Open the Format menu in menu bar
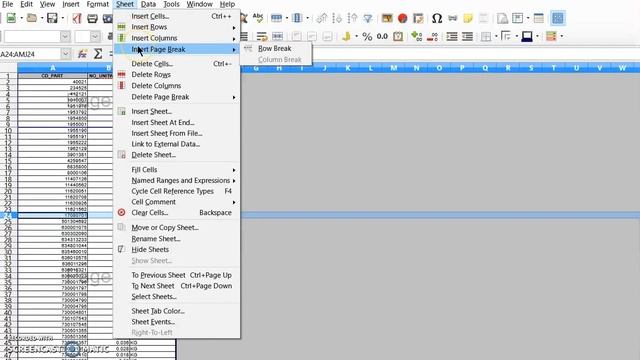 (x=98, y=4)
